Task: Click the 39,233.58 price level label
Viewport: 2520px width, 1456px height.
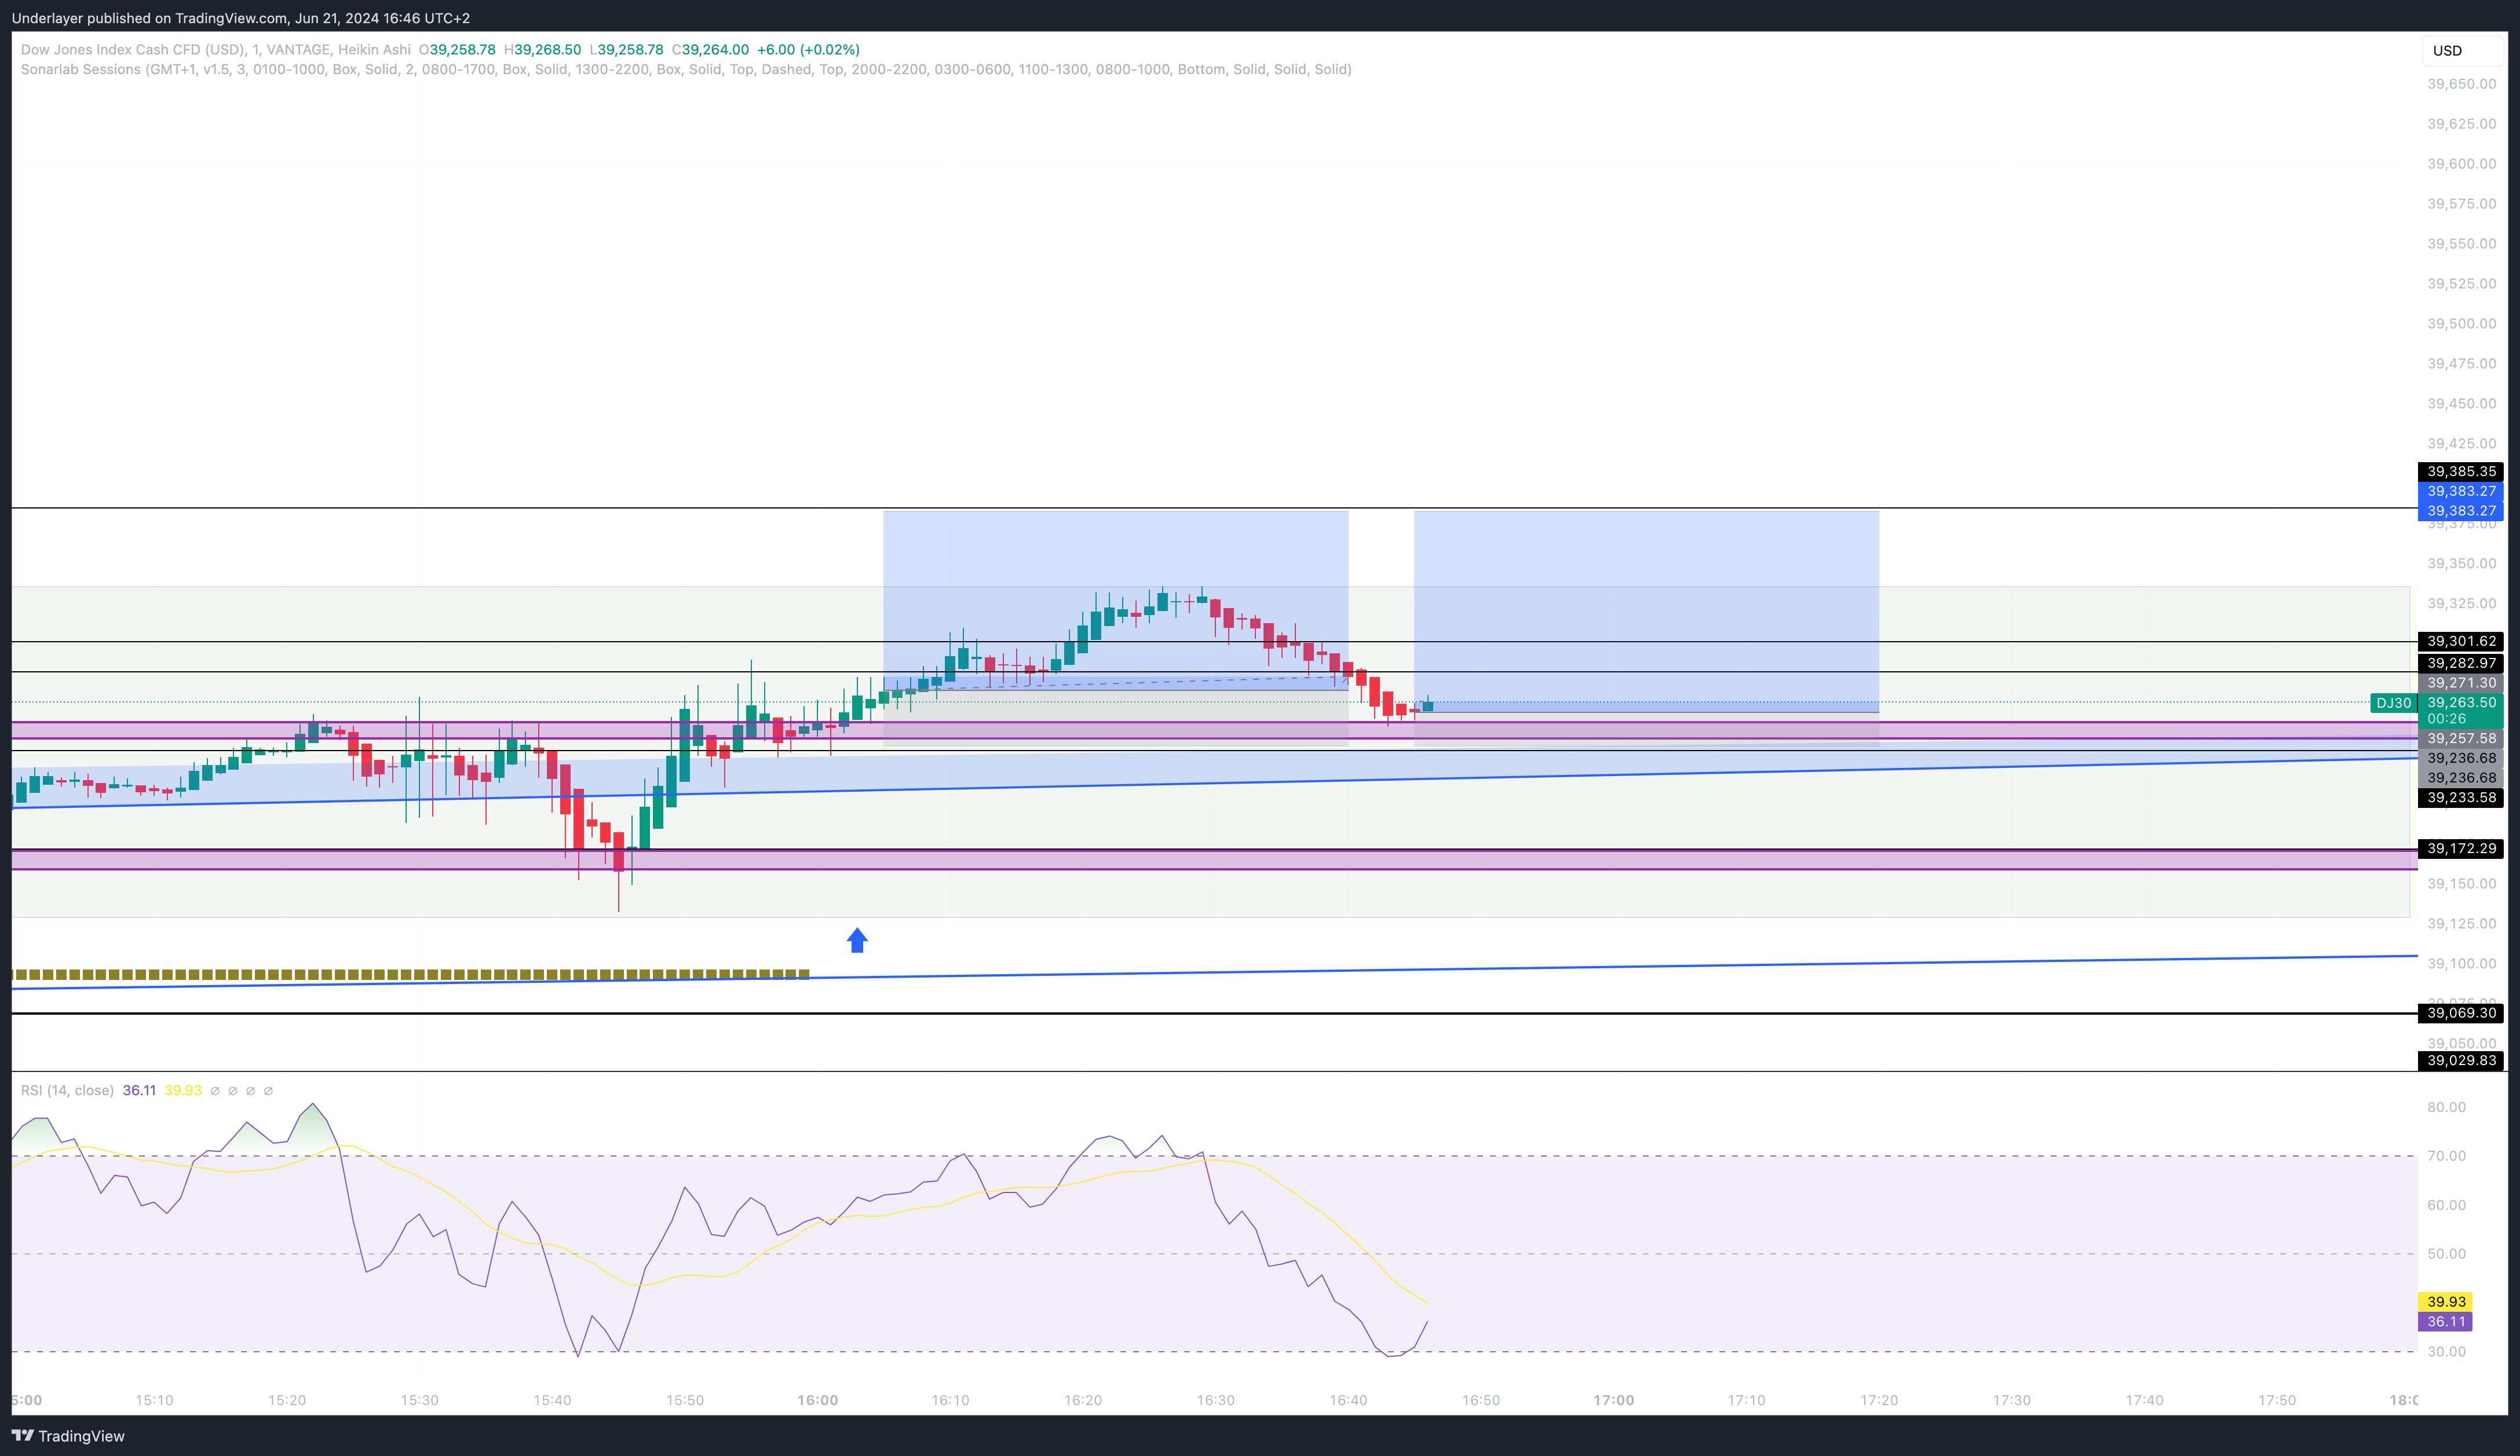Action: point(2461,797)
